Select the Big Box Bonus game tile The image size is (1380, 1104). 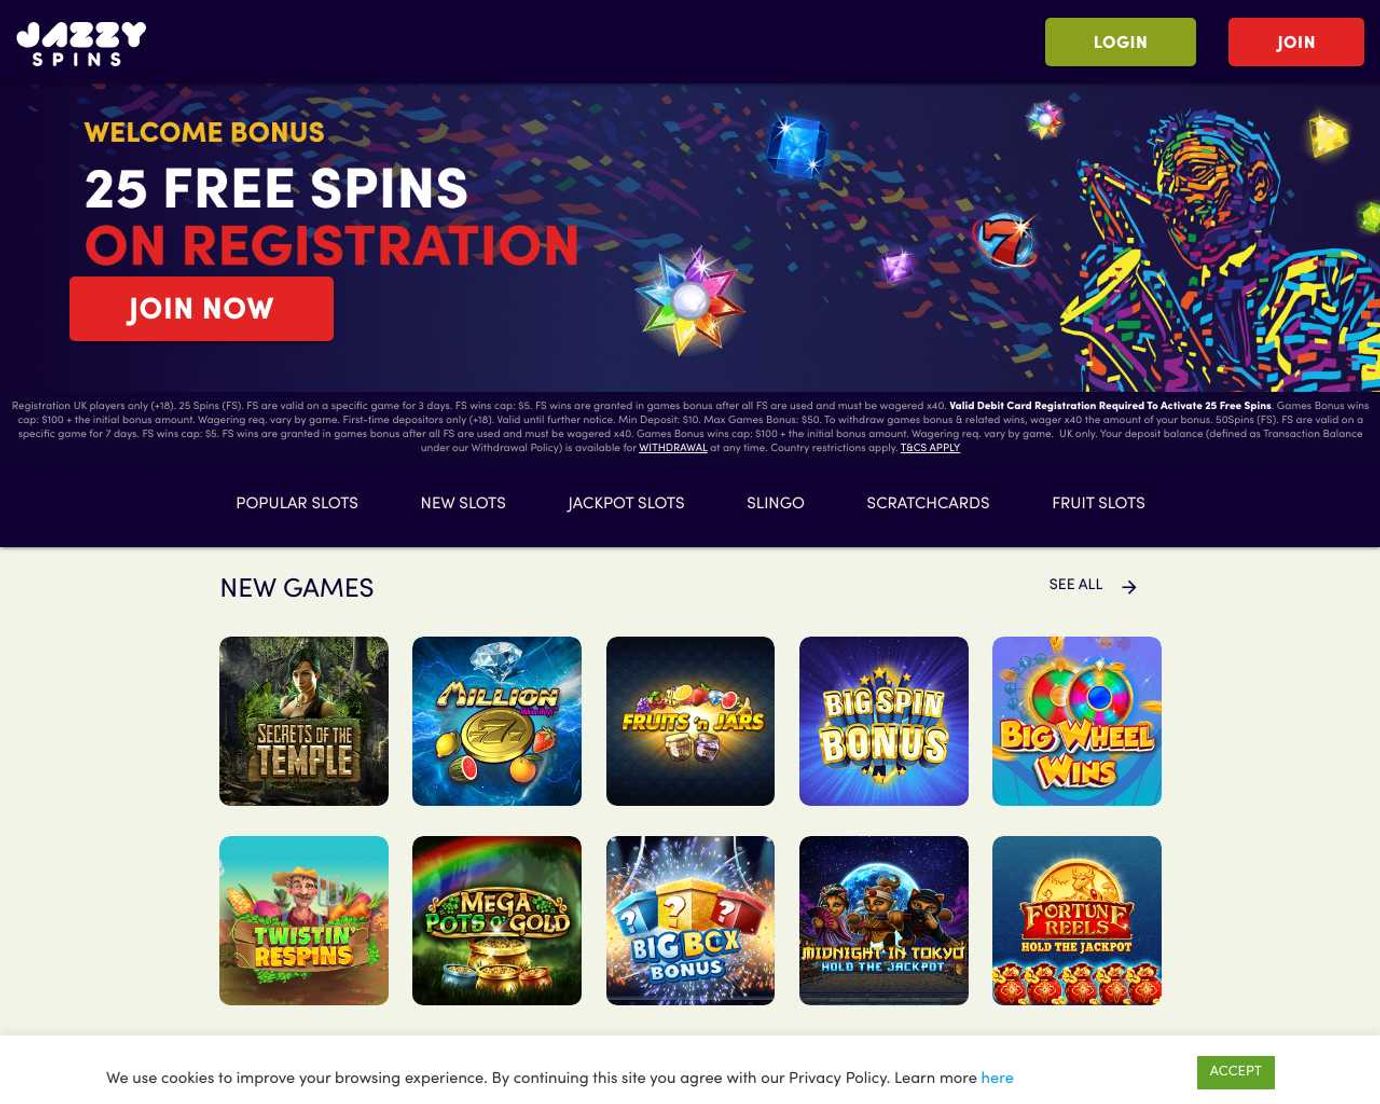pyautogui.click(x=690, y=921)
